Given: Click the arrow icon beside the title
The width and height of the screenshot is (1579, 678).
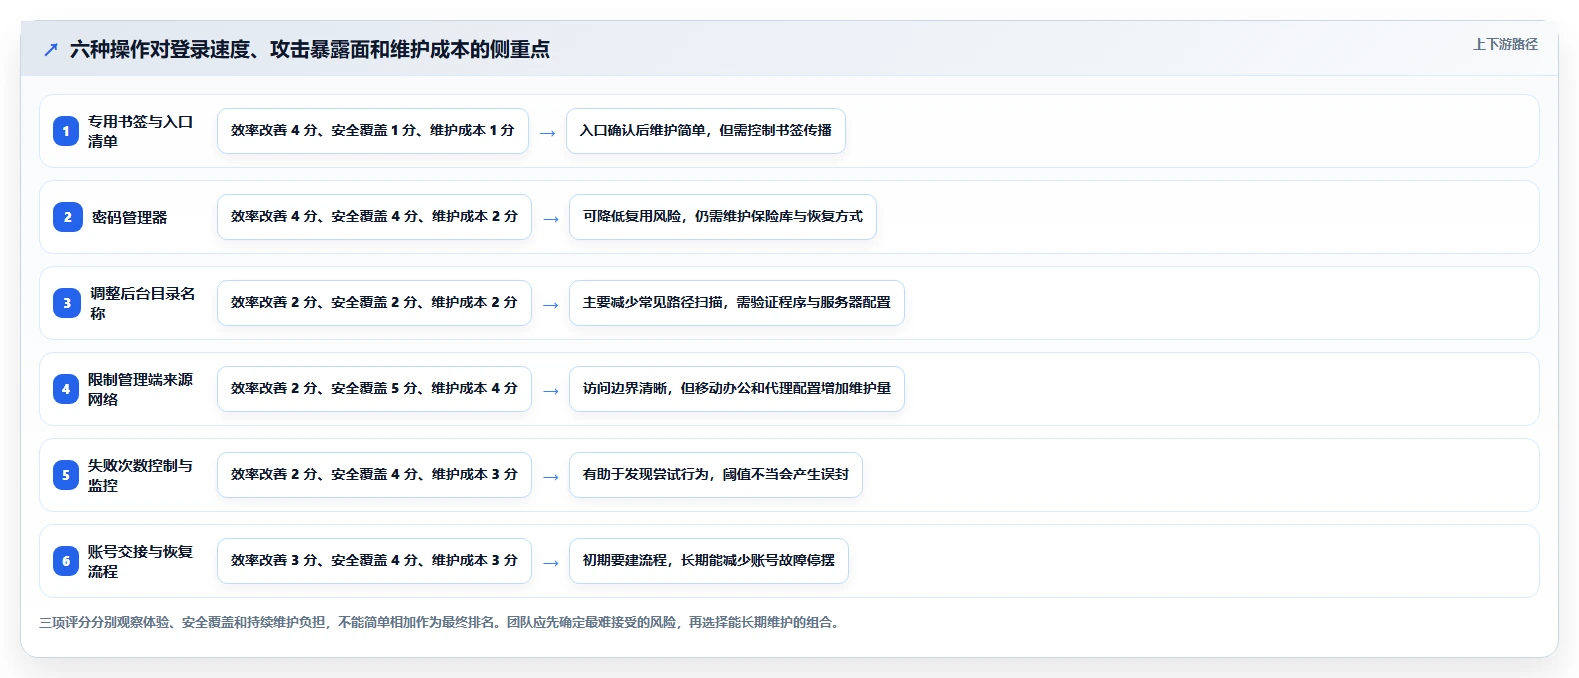Looking at the screenshot, I should [x=51, y=49].
